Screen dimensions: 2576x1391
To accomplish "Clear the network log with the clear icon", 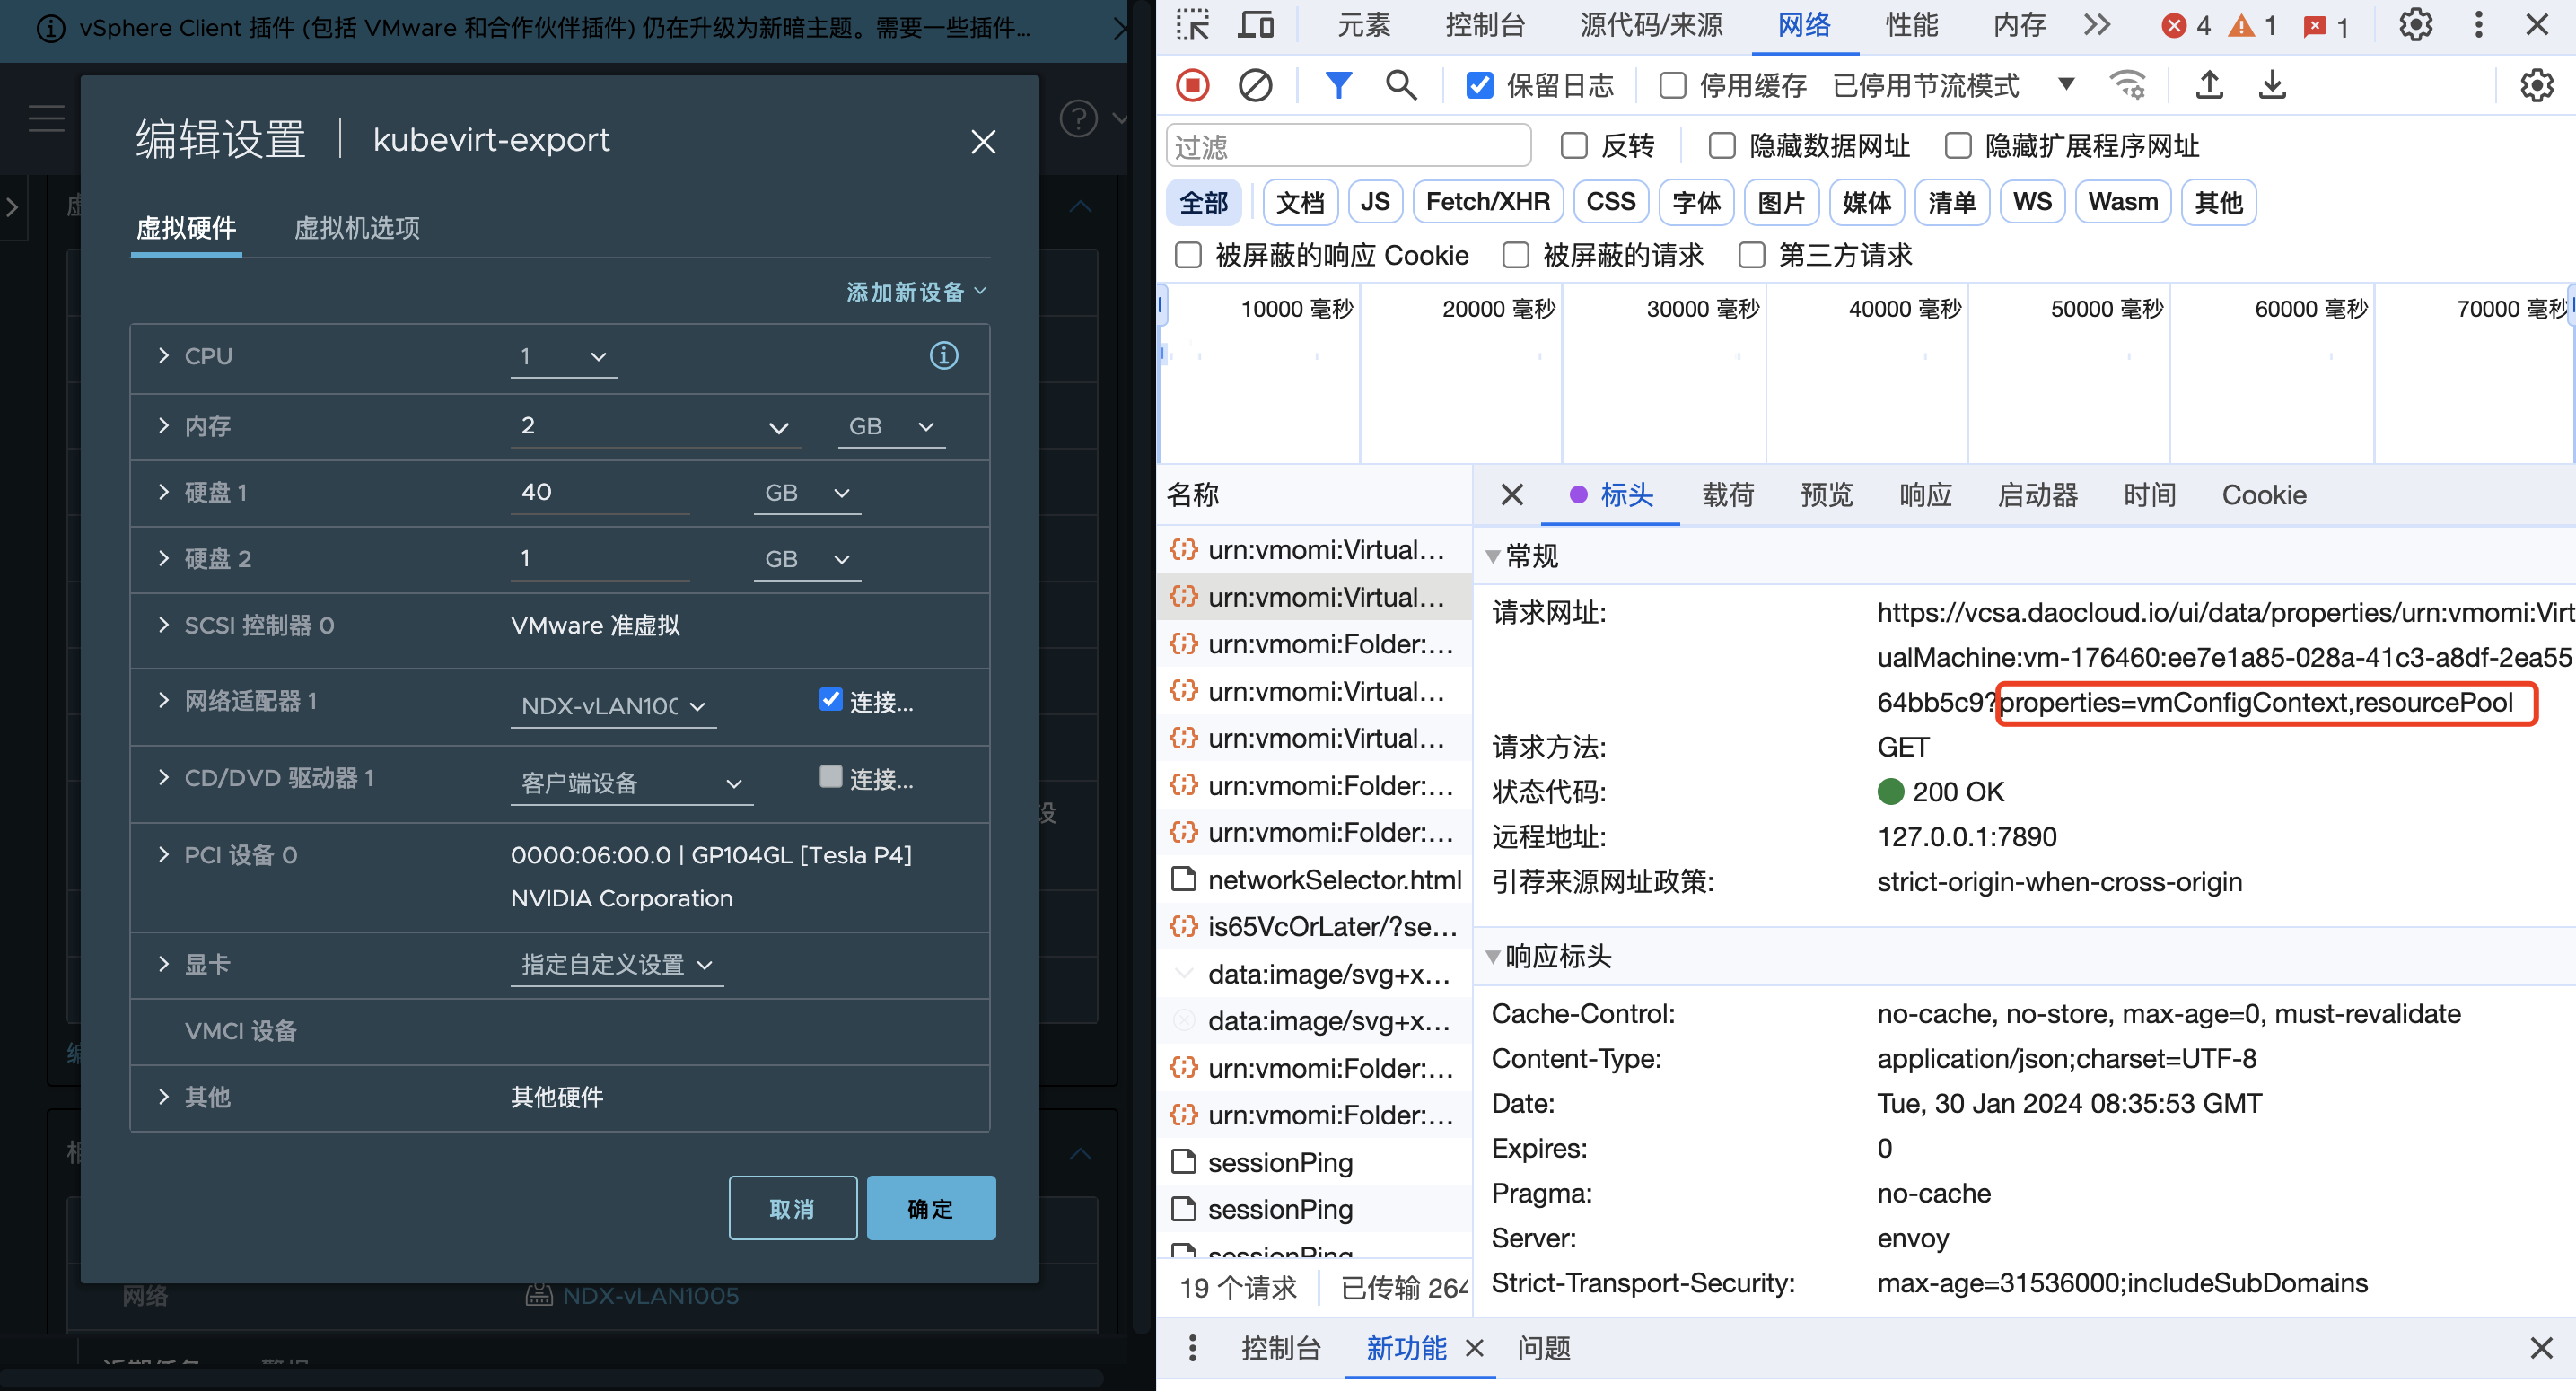I will (1254, 85).
